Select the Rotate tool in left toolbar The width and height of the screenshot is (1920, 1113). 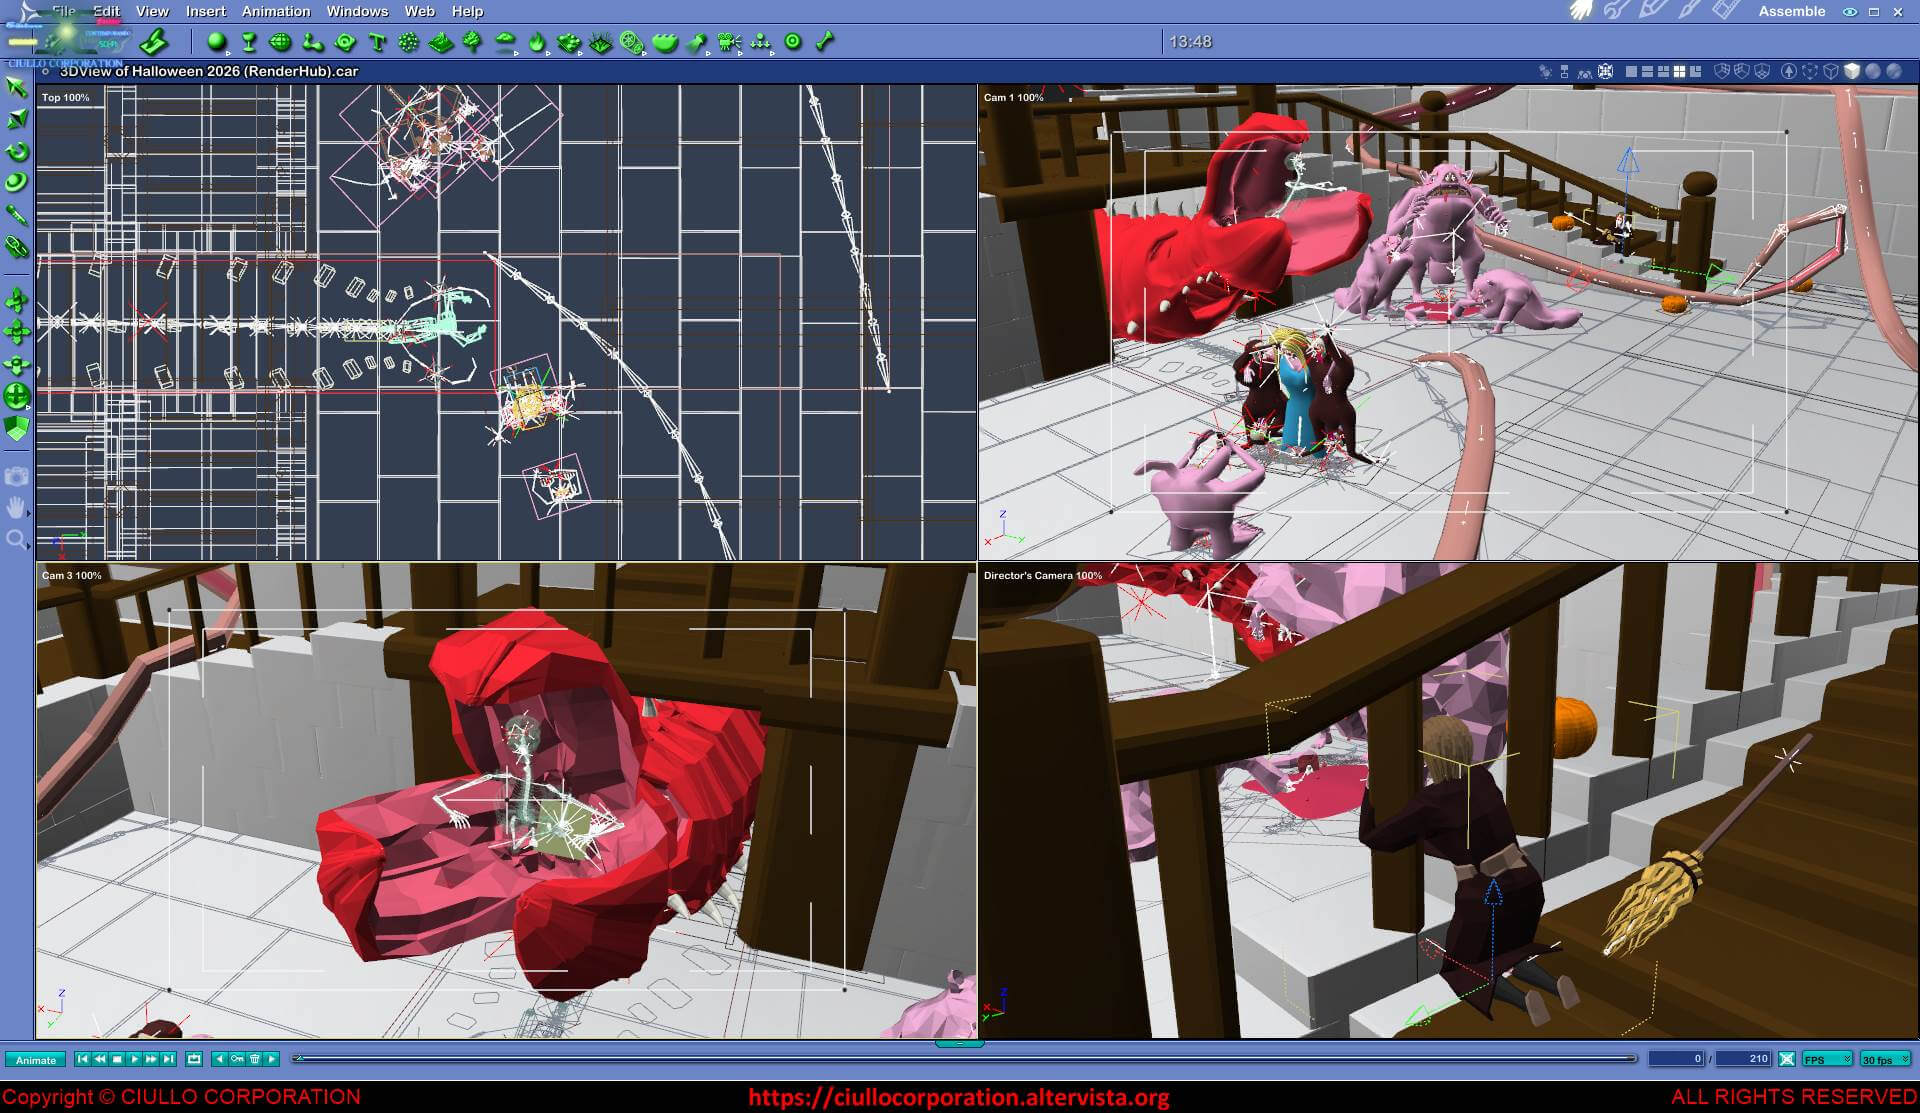click(17, 152)
